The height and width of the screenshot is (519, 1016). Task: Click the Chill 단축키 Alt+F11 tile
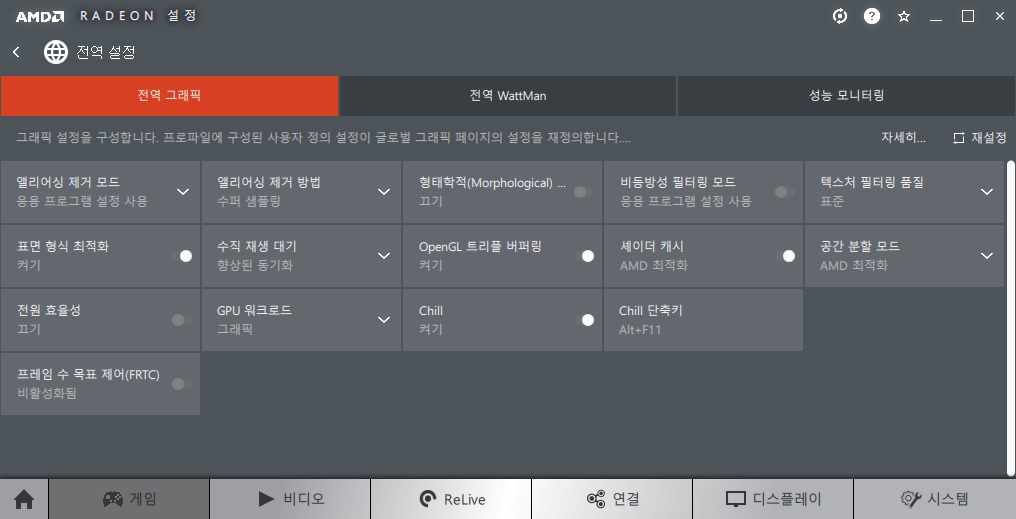pos(703,320)
